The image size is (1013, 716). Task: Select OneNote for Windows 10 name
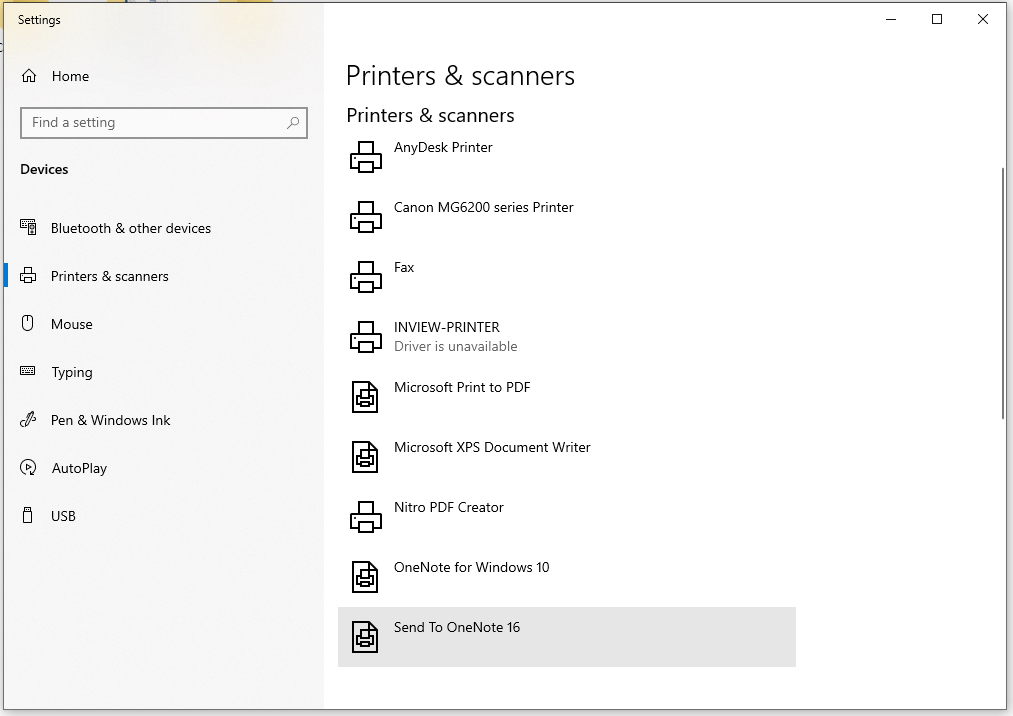[x=471, y=567]
